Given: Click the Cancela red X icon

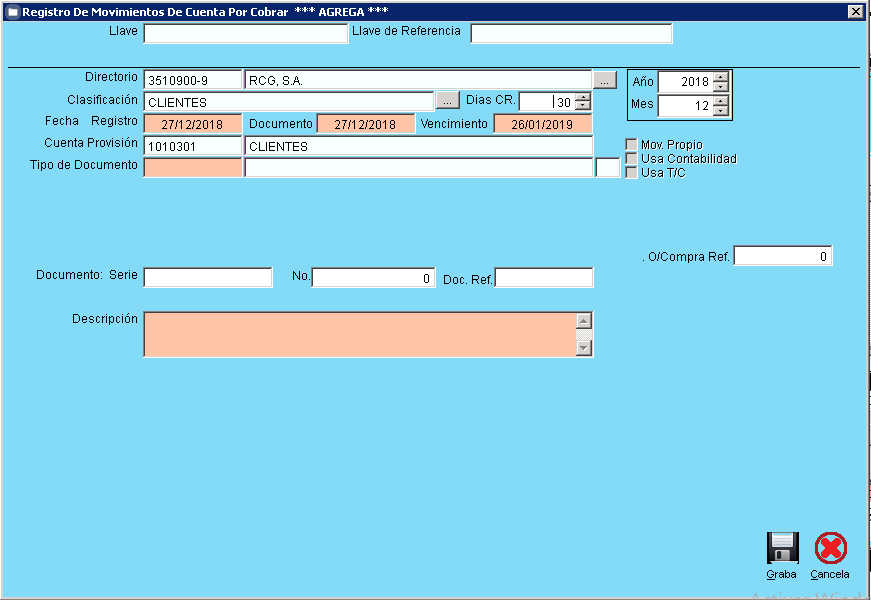Looking at the screenshot, I should (x=830, y=548).
